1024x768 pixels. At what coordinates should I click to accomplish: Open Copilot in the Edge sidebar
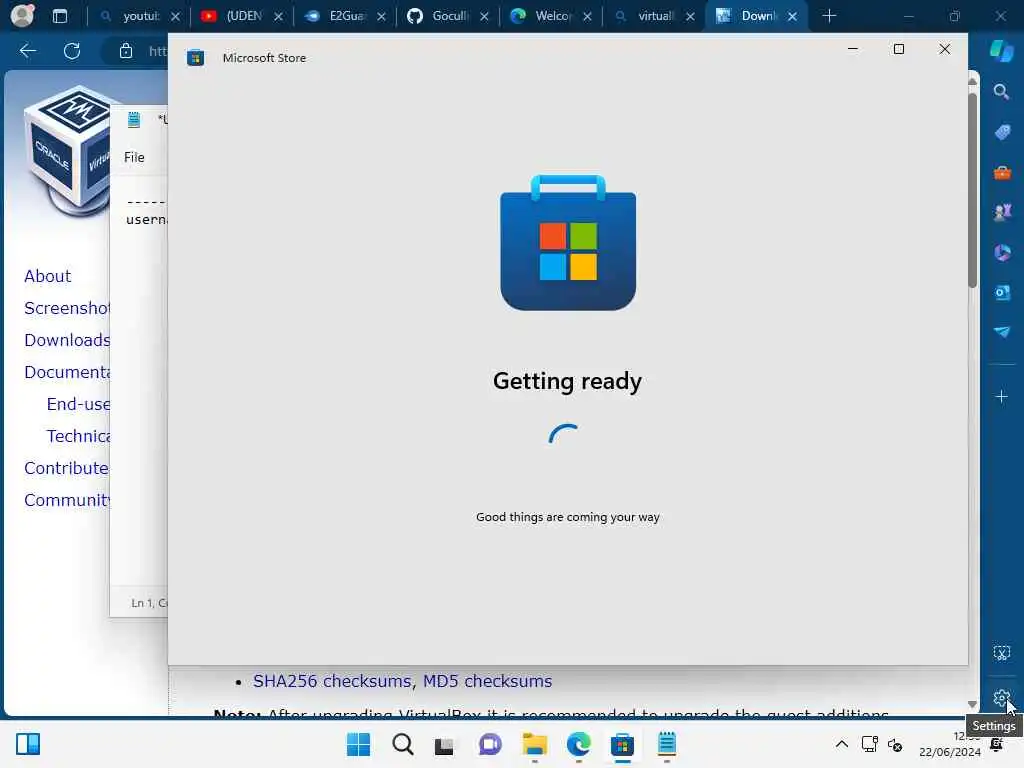click(x=1001, y=51)
